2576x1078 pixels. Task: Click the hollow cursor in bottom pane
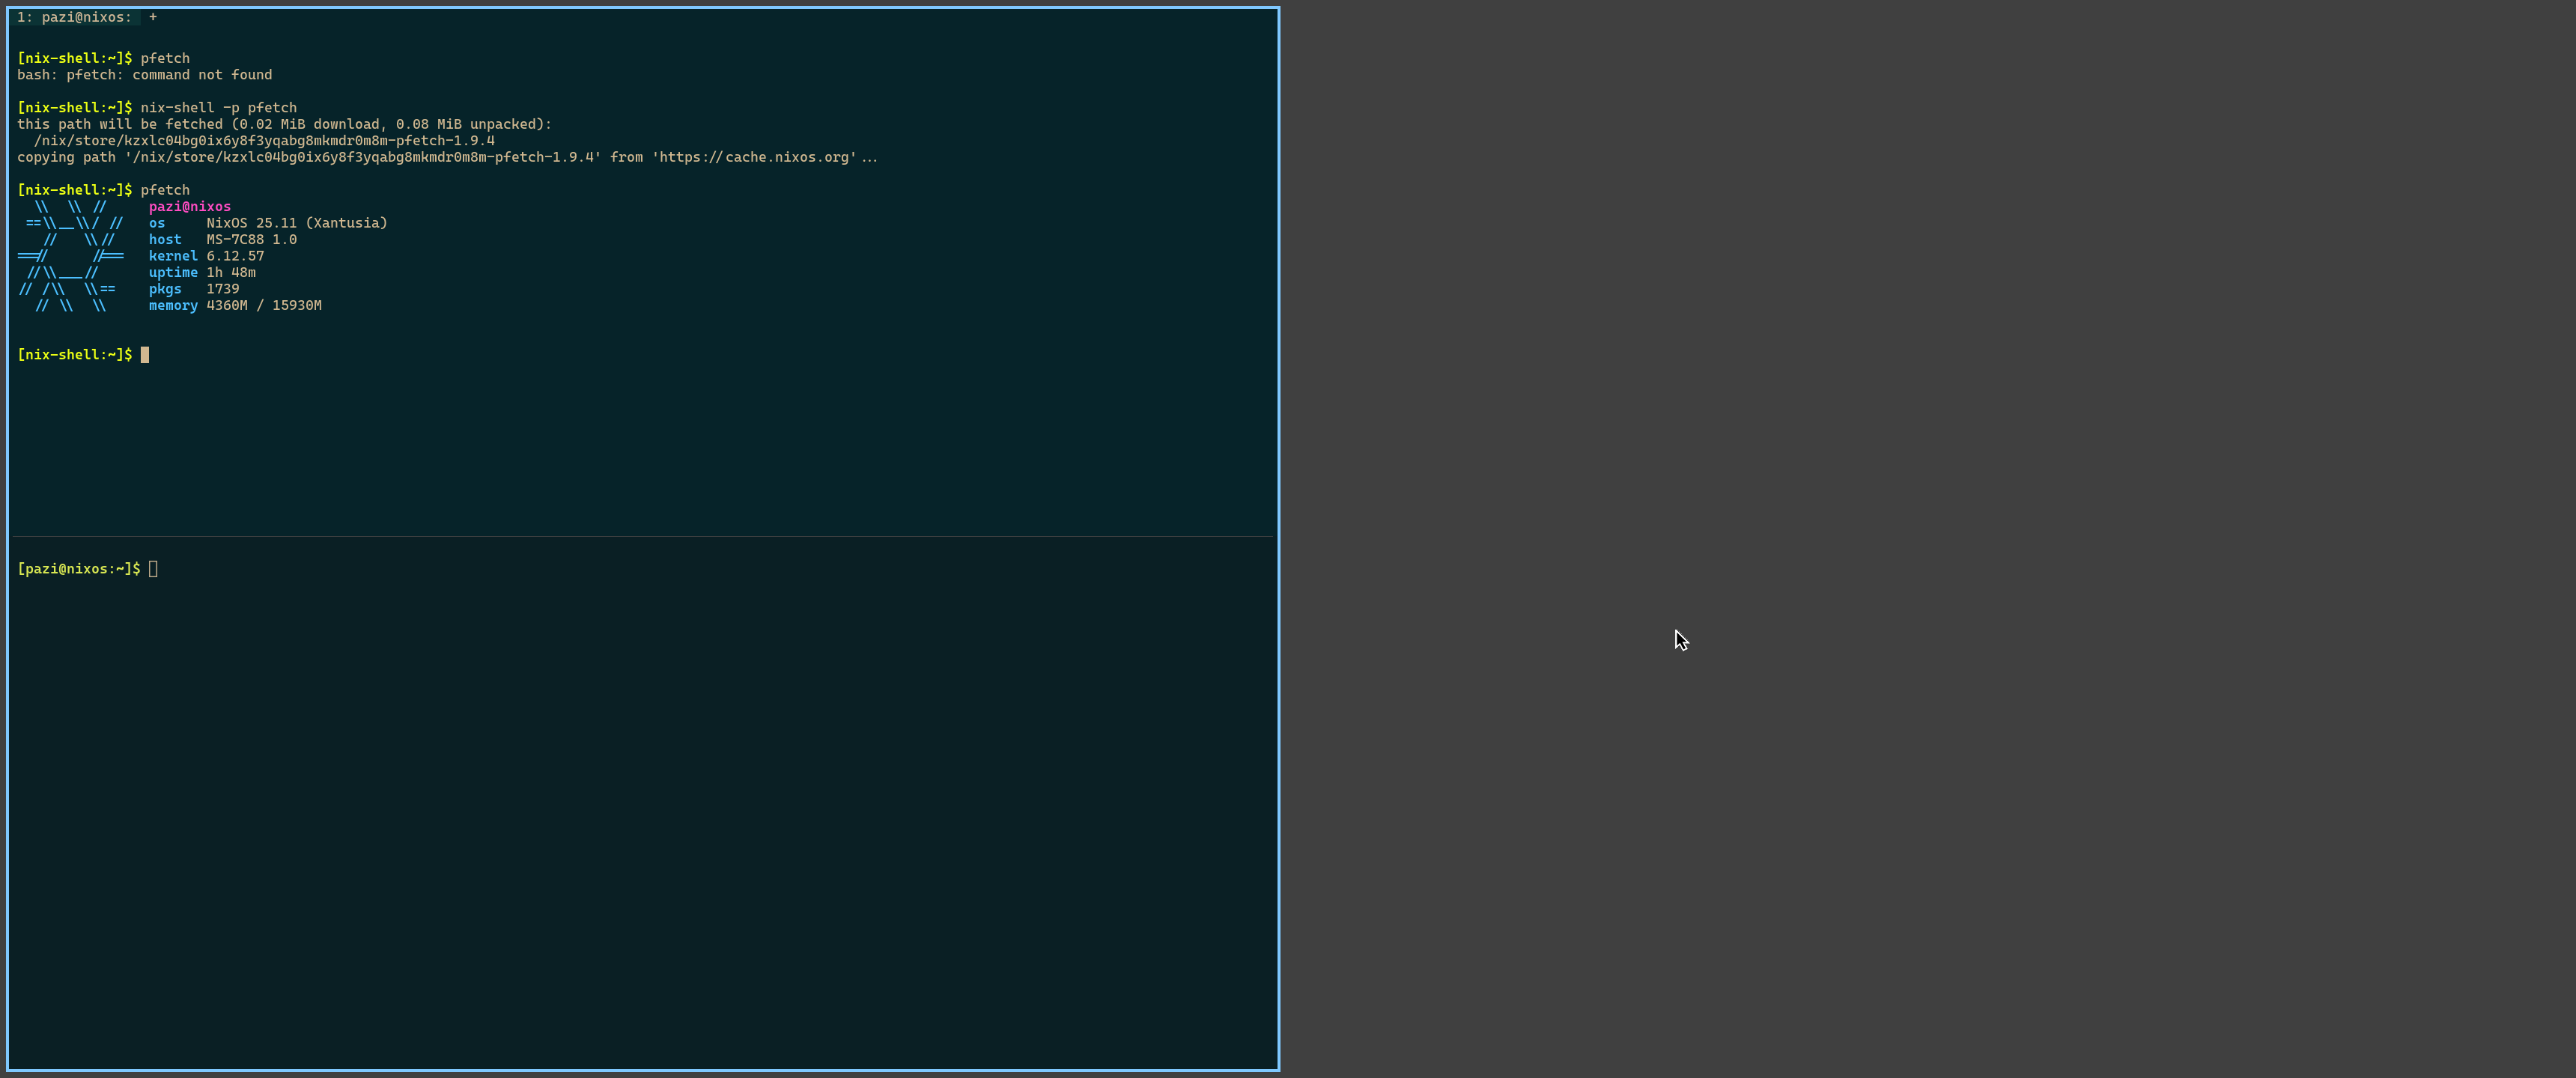[x=153, y=569]
